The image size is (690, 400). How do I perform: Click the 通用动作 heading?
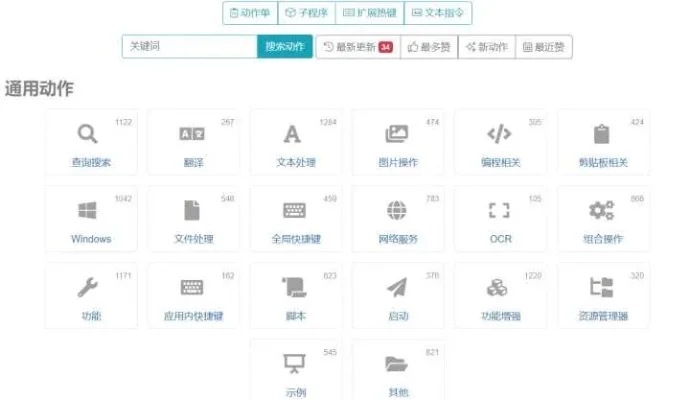click(39, 88)
